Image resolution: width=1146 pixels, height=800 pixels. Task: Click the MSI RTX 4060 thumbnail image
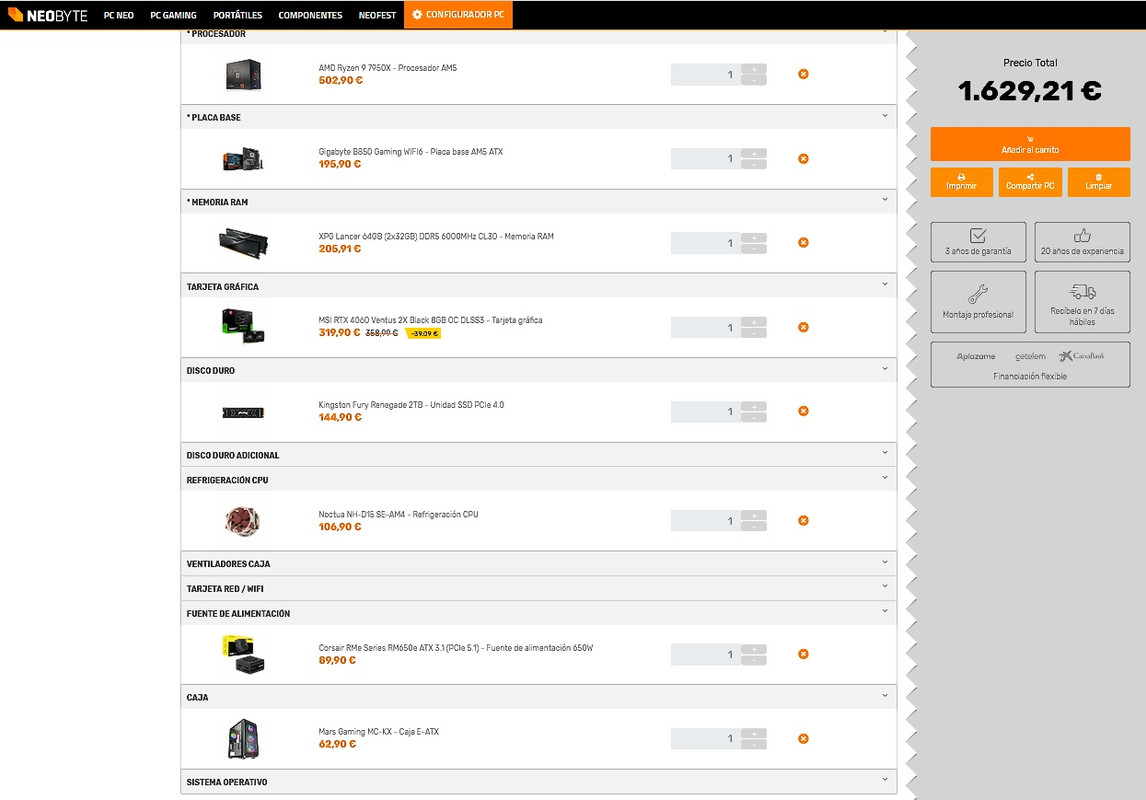243,326
